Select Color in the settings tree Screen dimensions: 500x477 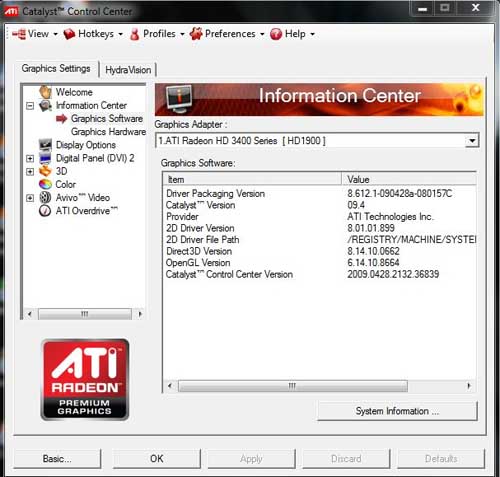[x=65, y=184]
